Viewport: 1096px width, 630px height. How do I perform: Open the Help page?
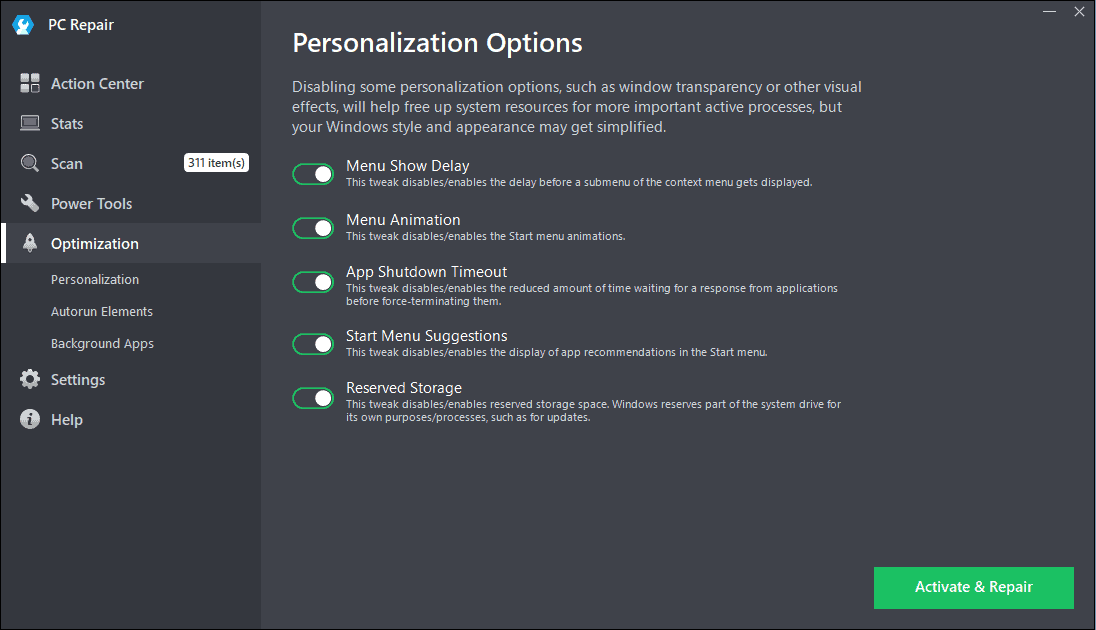coord(131,420)
